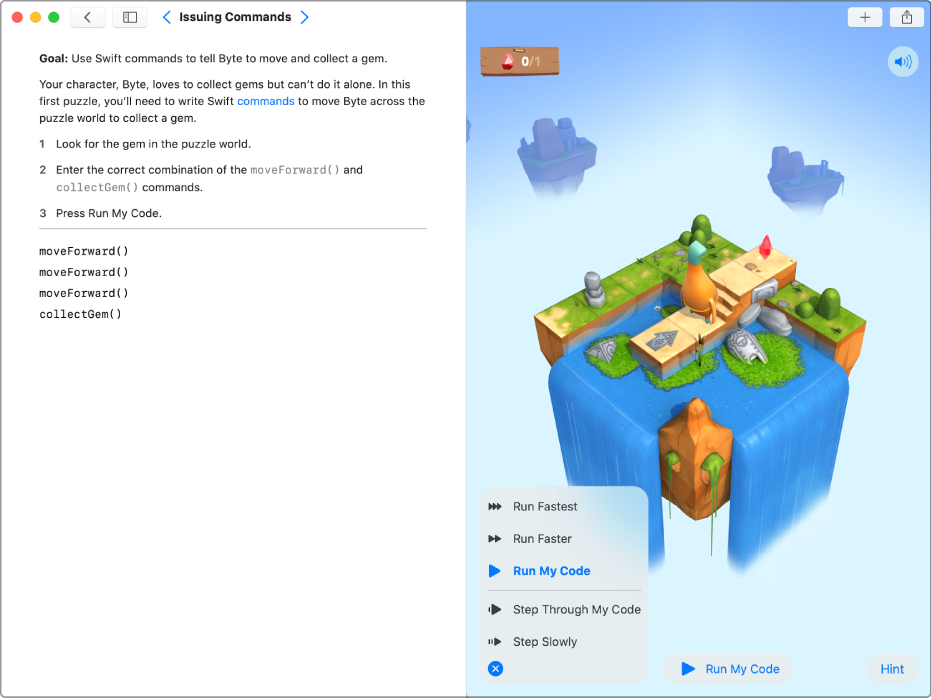The height and width of the screenshot is (700, 931).
Task: Click the collectGem() code line
Action: pyautogui.click(x=80, y=314)
